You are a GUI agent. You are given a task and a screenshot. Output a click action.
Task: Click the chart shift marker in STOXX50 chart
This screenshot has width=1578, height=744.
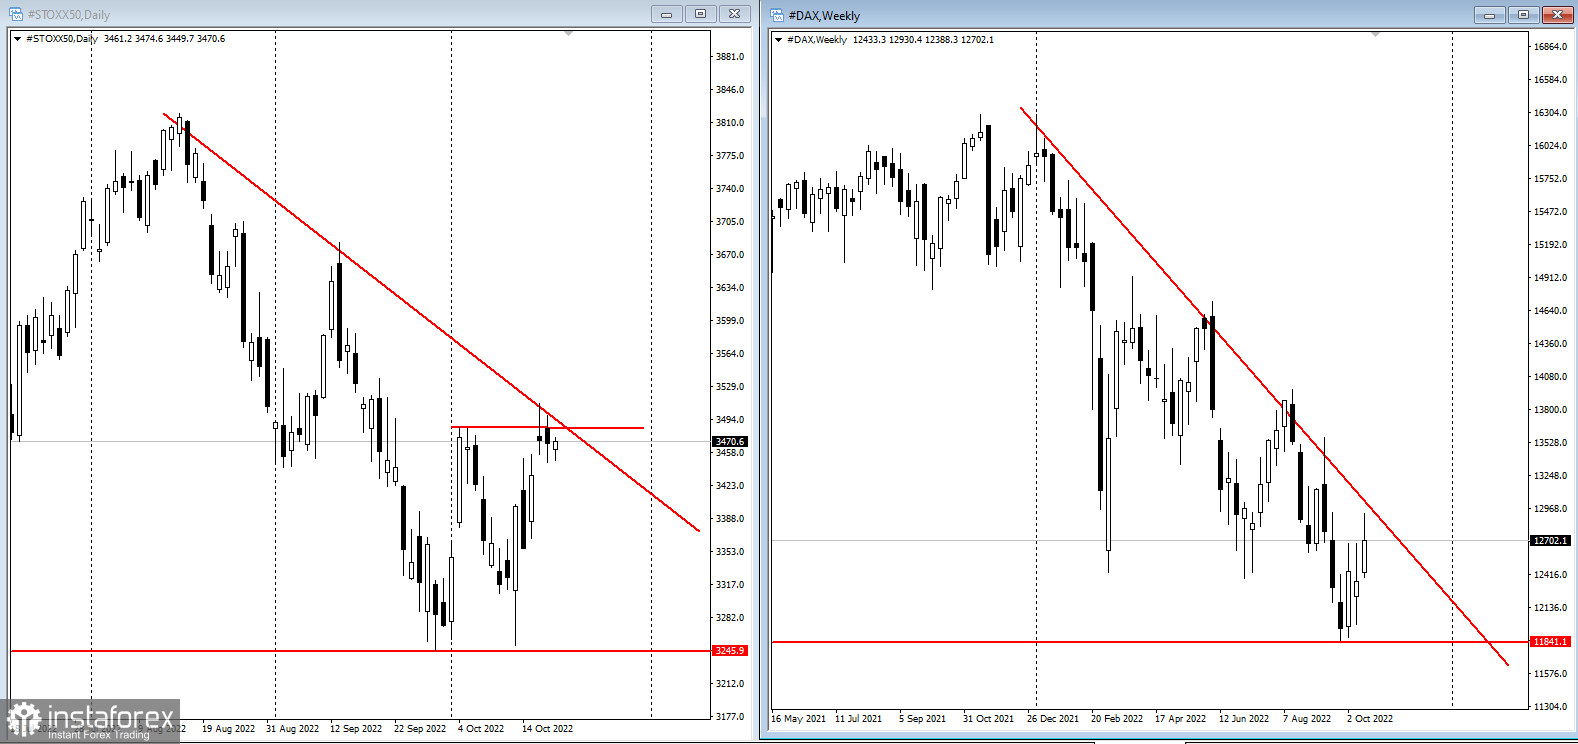(568, 34)
